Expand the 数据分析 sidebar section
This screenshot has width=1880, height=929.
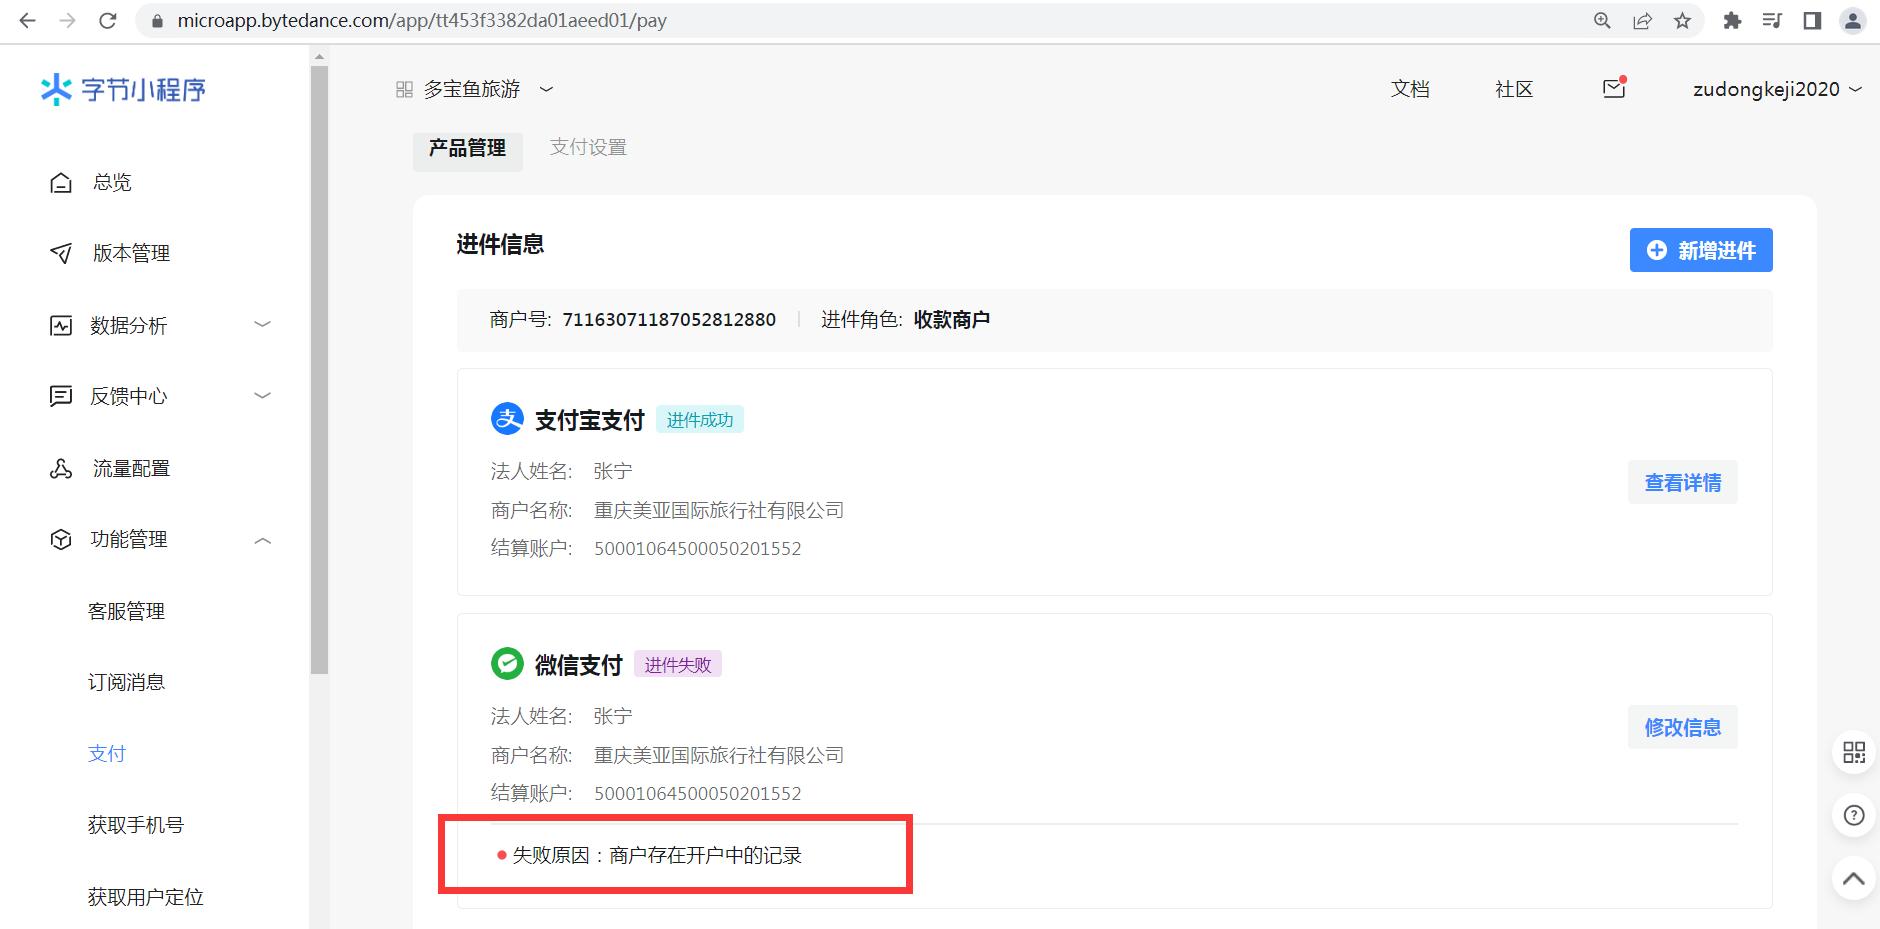[262, 325]
